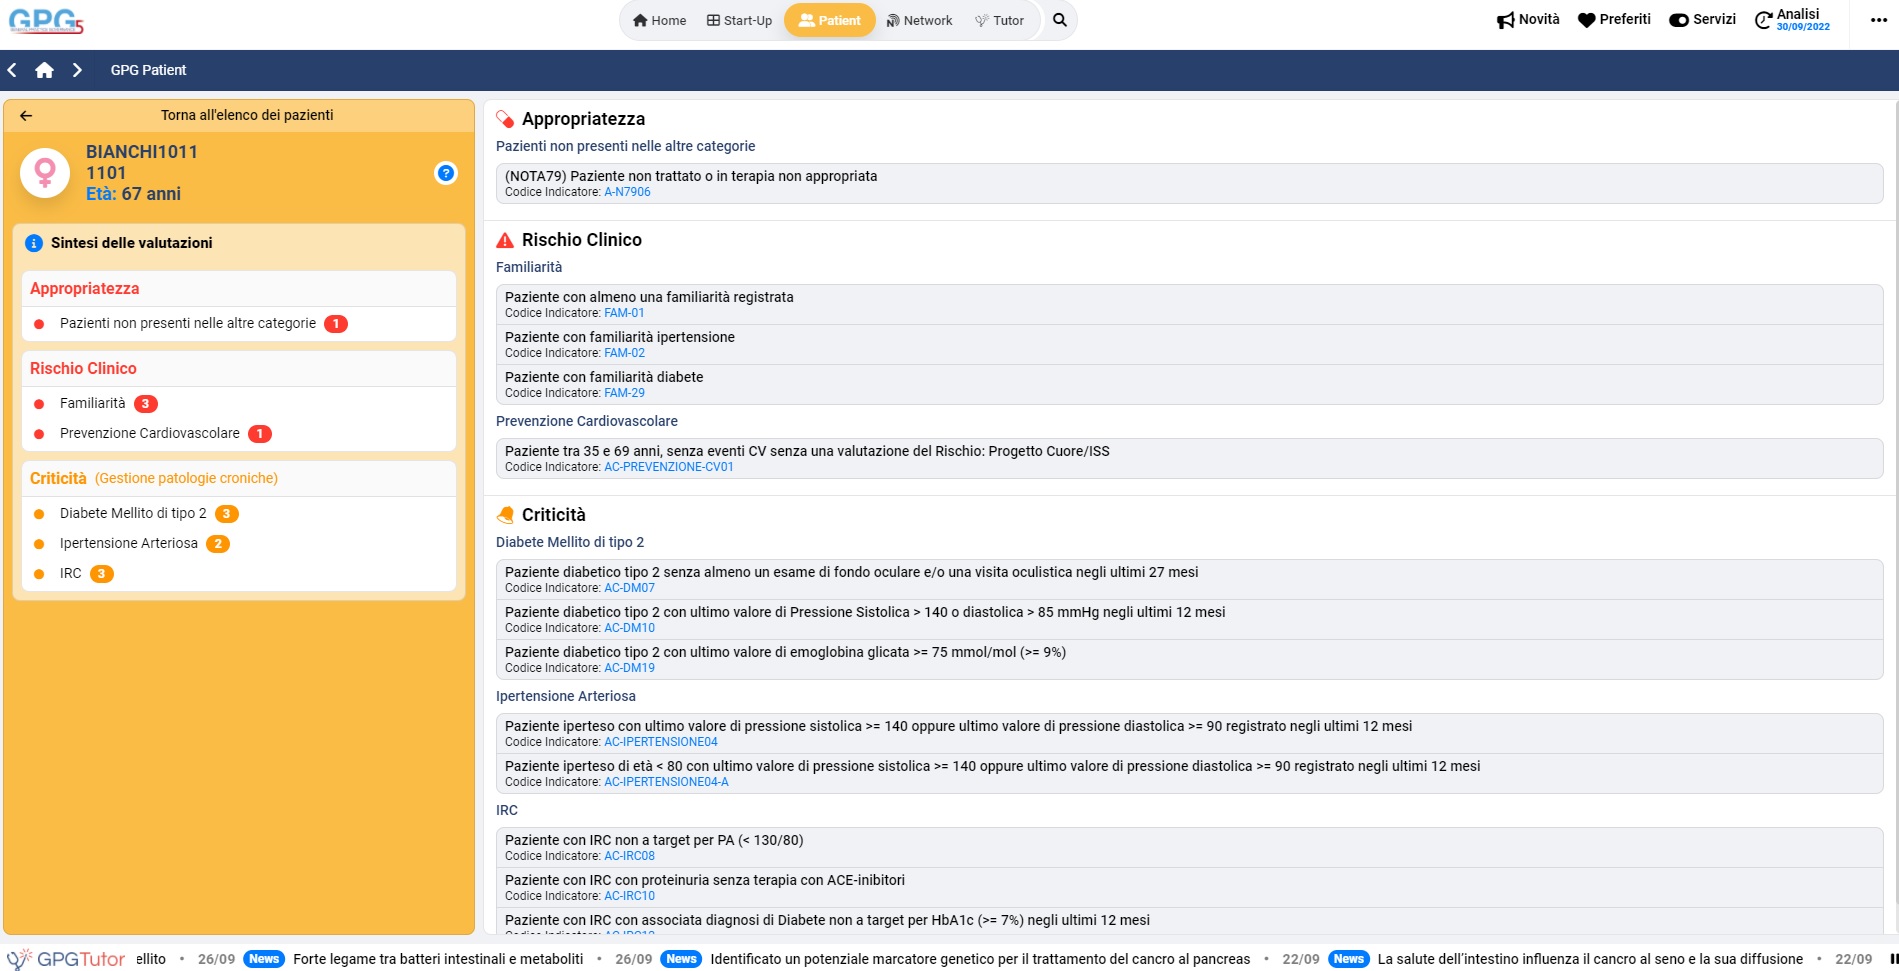The image size is (1899, 971).
Task: Toggle the Servizi switch
Action: click(x=1679, y=20)
